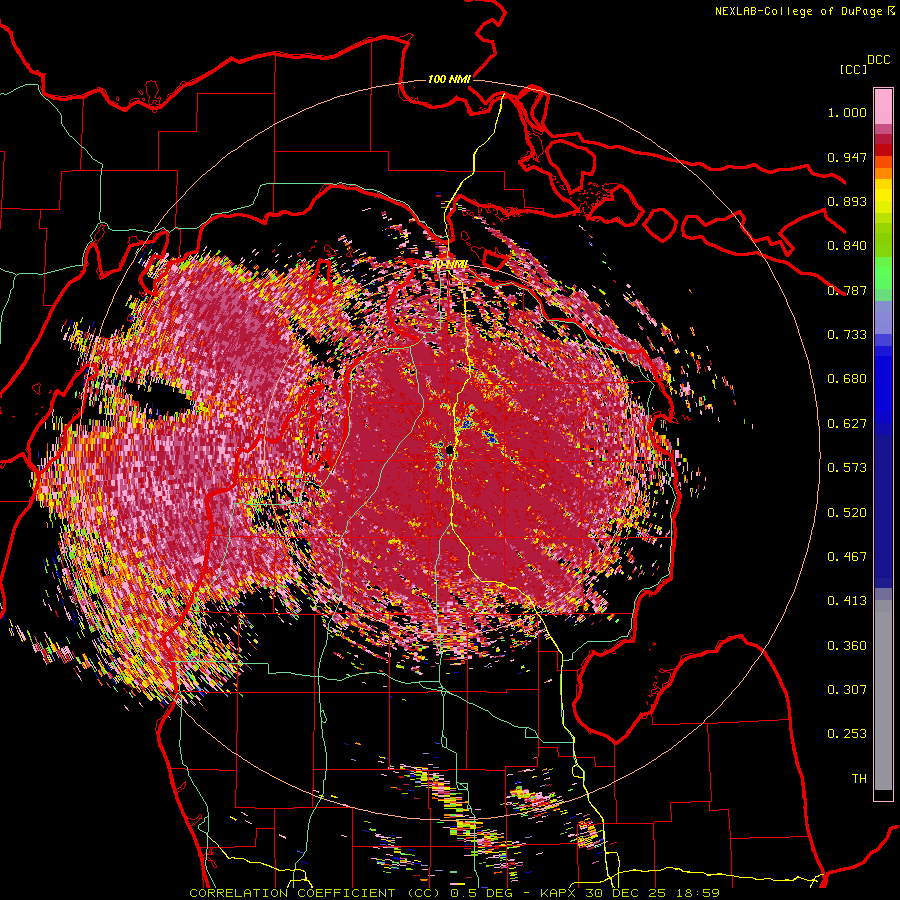Select the 0.627 scale value

(x=847, y=424)
